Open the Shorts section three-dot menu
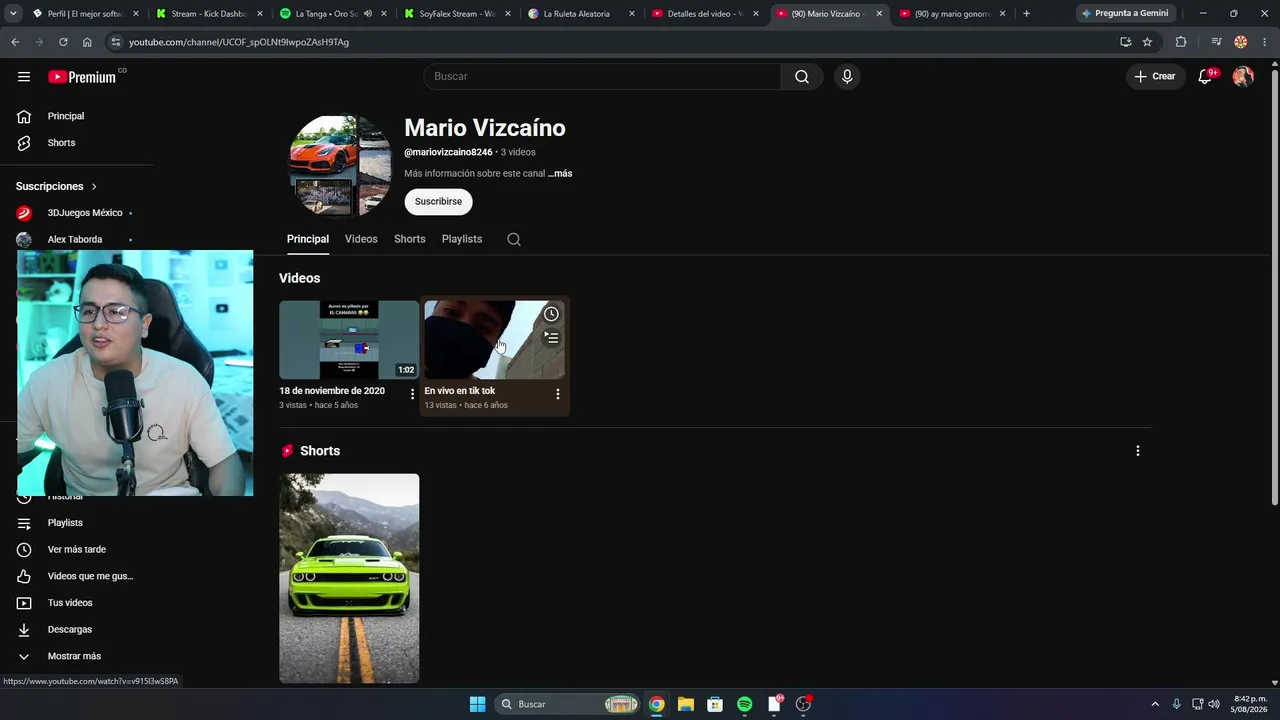This screenshot has height=720, width=1280. coord(1137,451)
